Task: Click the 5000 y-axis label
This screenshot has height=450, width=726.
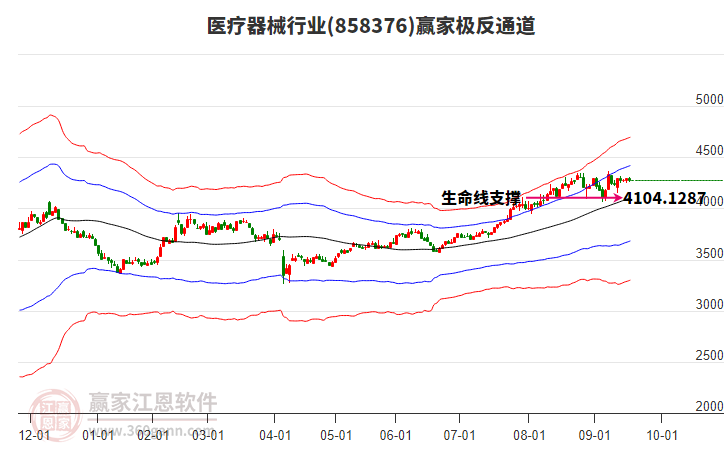Action: pos(709,99)
